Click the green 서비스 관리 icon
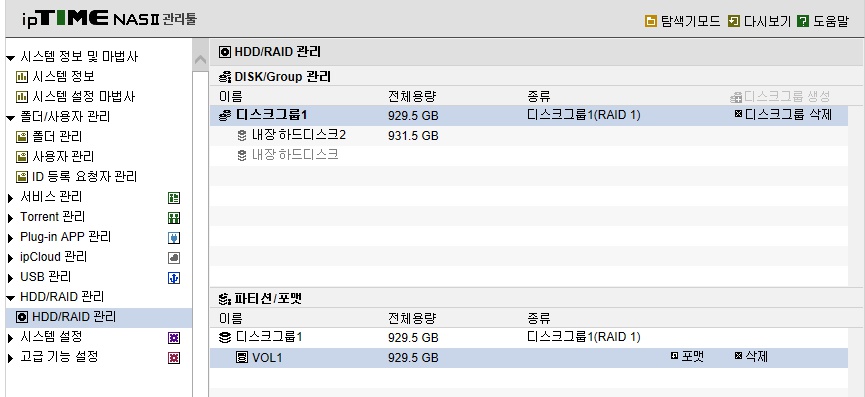This screenshot has height=397, width=865. click(174, 198)
